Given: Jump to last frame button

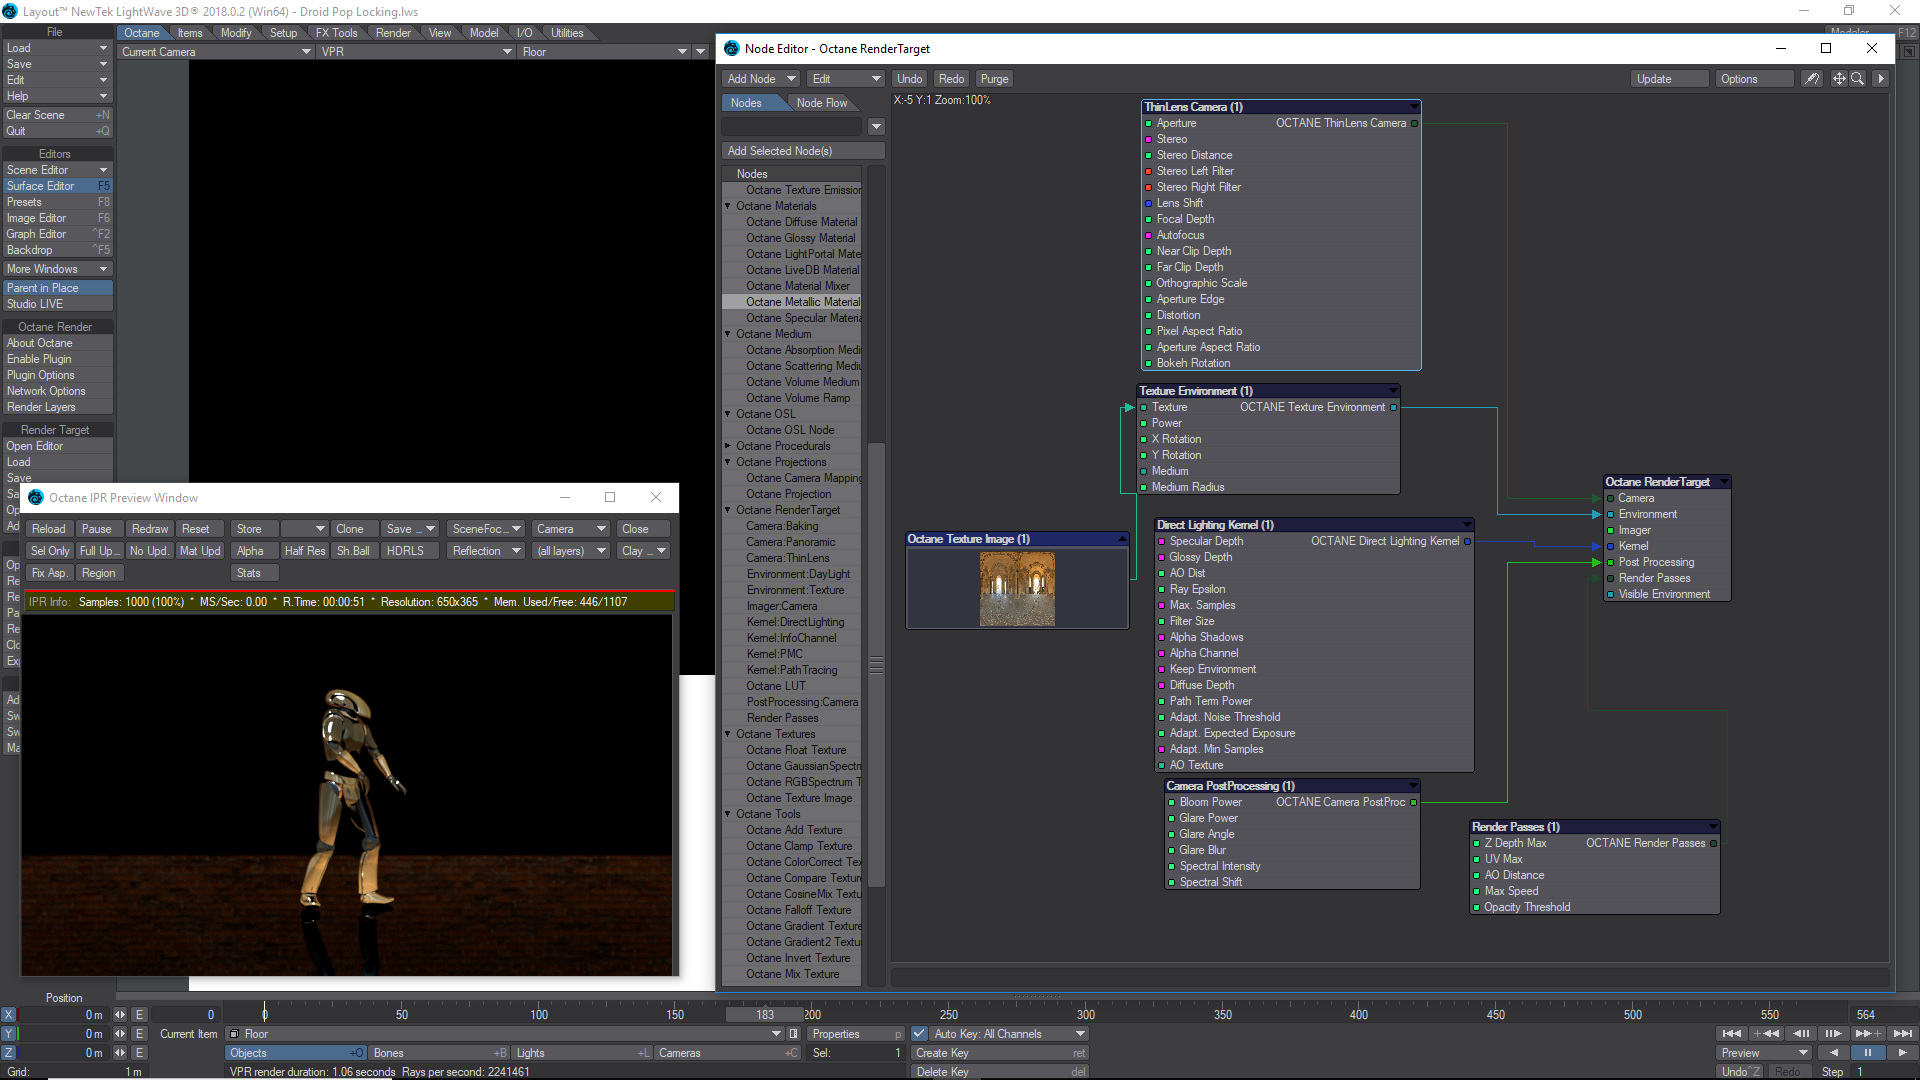Looking at the screenshot, I should pos(1902,1034).
